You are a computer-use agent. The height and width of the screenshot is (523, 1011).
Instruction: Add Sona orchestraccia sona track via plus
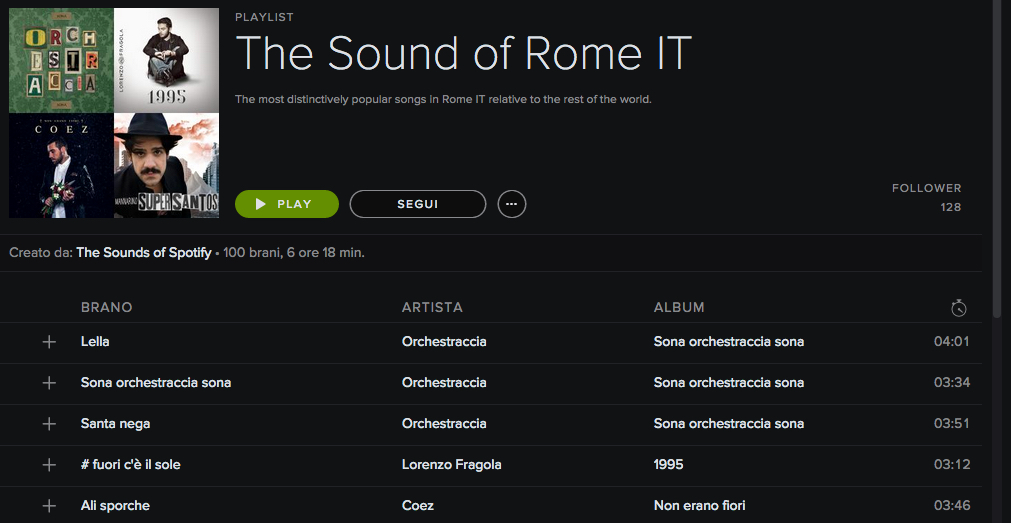tap(49, 383)
